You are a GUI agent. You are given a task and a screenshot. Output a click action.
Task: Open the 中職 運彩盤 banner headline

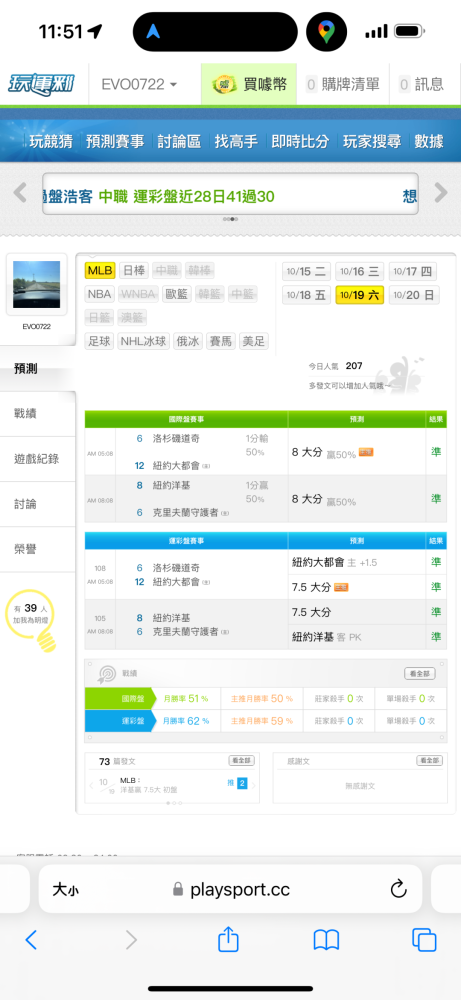point(186,196)
